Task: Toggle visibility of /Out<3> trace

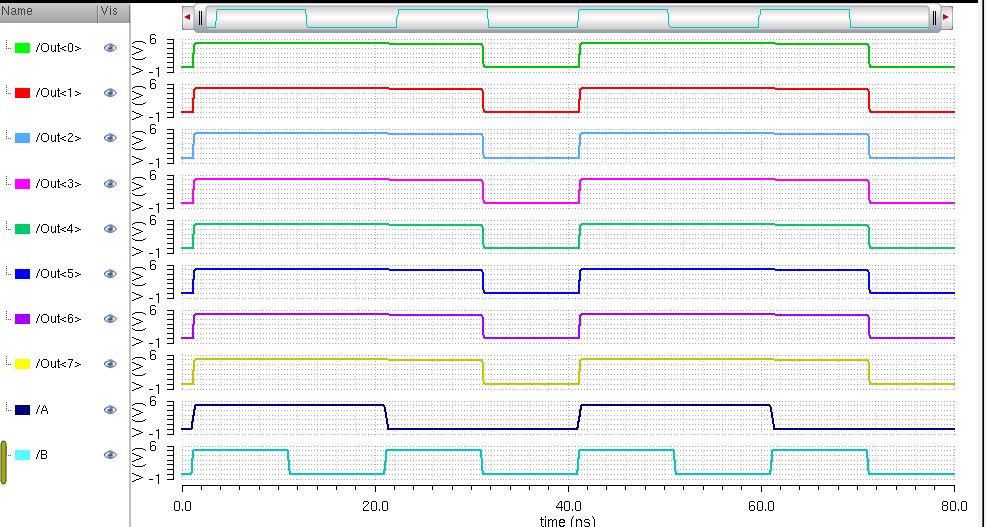Action: tap(111, 184)
